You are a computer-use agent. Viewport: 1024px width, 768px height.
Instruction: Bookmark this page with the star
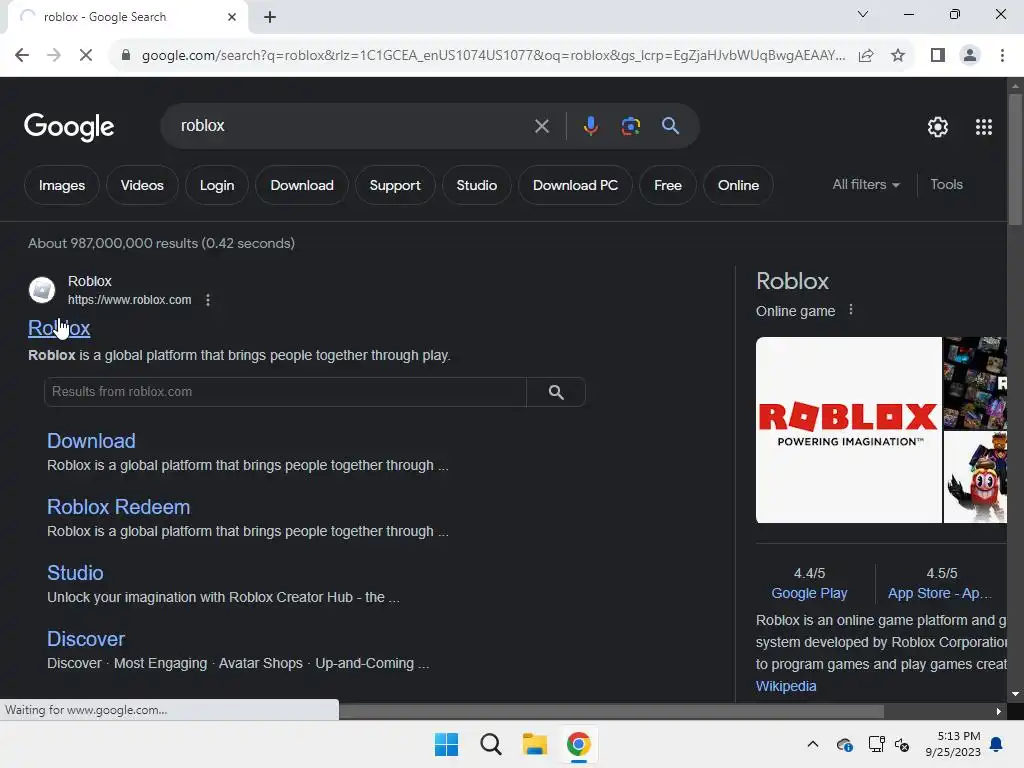click(x=898, y=56)
